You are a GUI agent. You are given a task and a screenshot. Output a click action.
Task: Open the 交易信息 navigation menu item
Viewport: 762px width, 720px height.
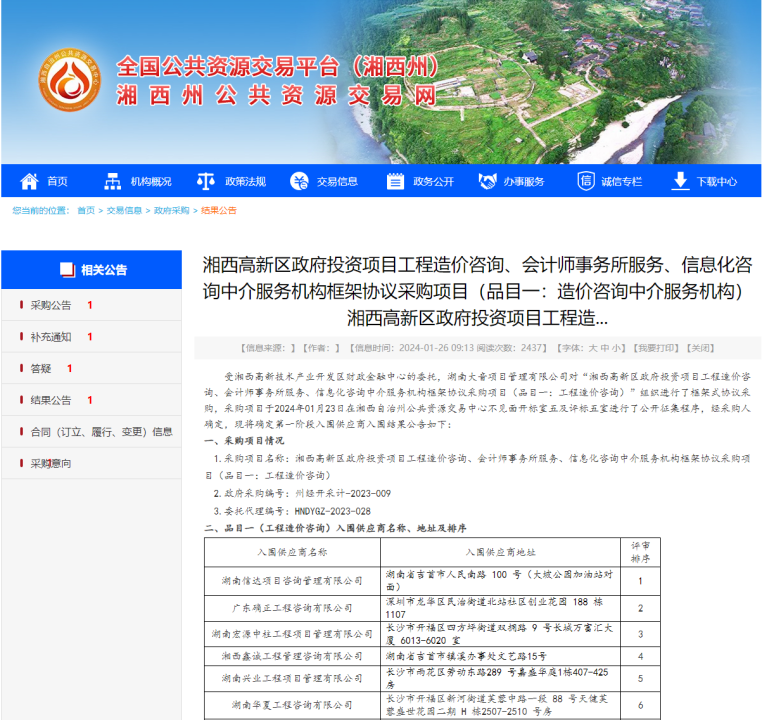(337, 182)
